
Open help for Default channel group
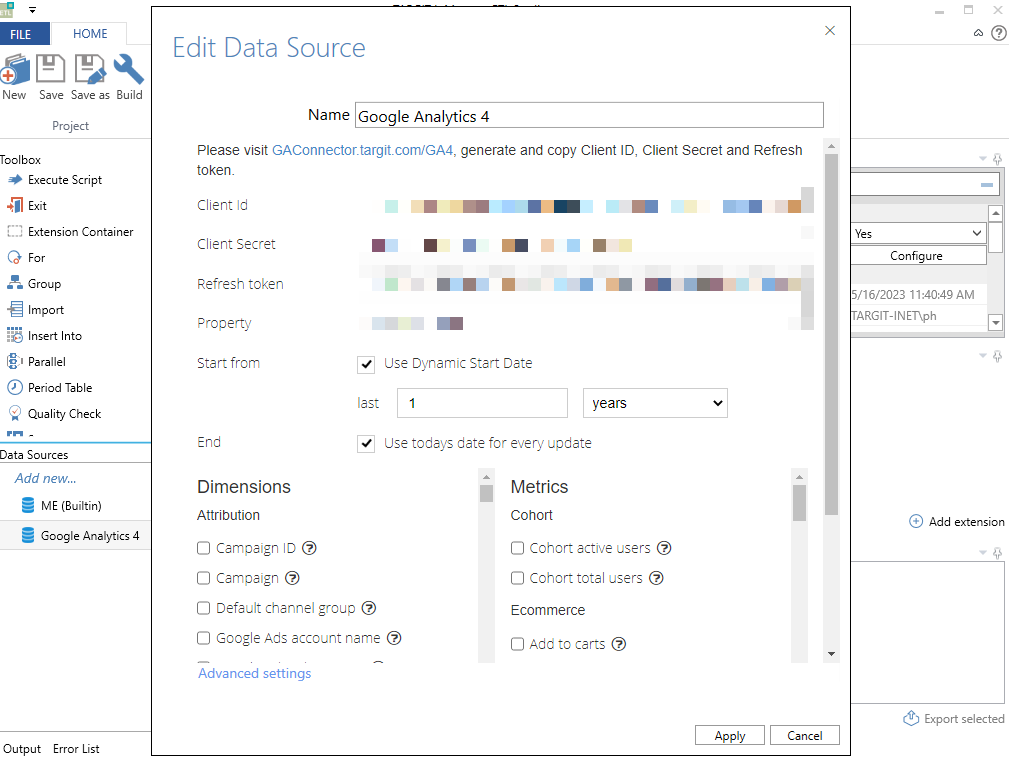click(369, 608)
